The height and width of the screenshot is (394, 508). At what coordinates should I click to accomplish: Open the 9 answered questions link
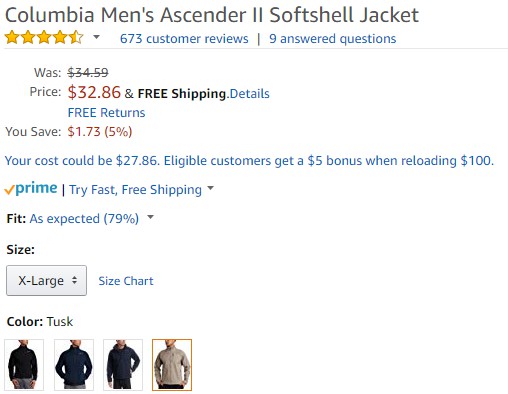coord(333,39)
